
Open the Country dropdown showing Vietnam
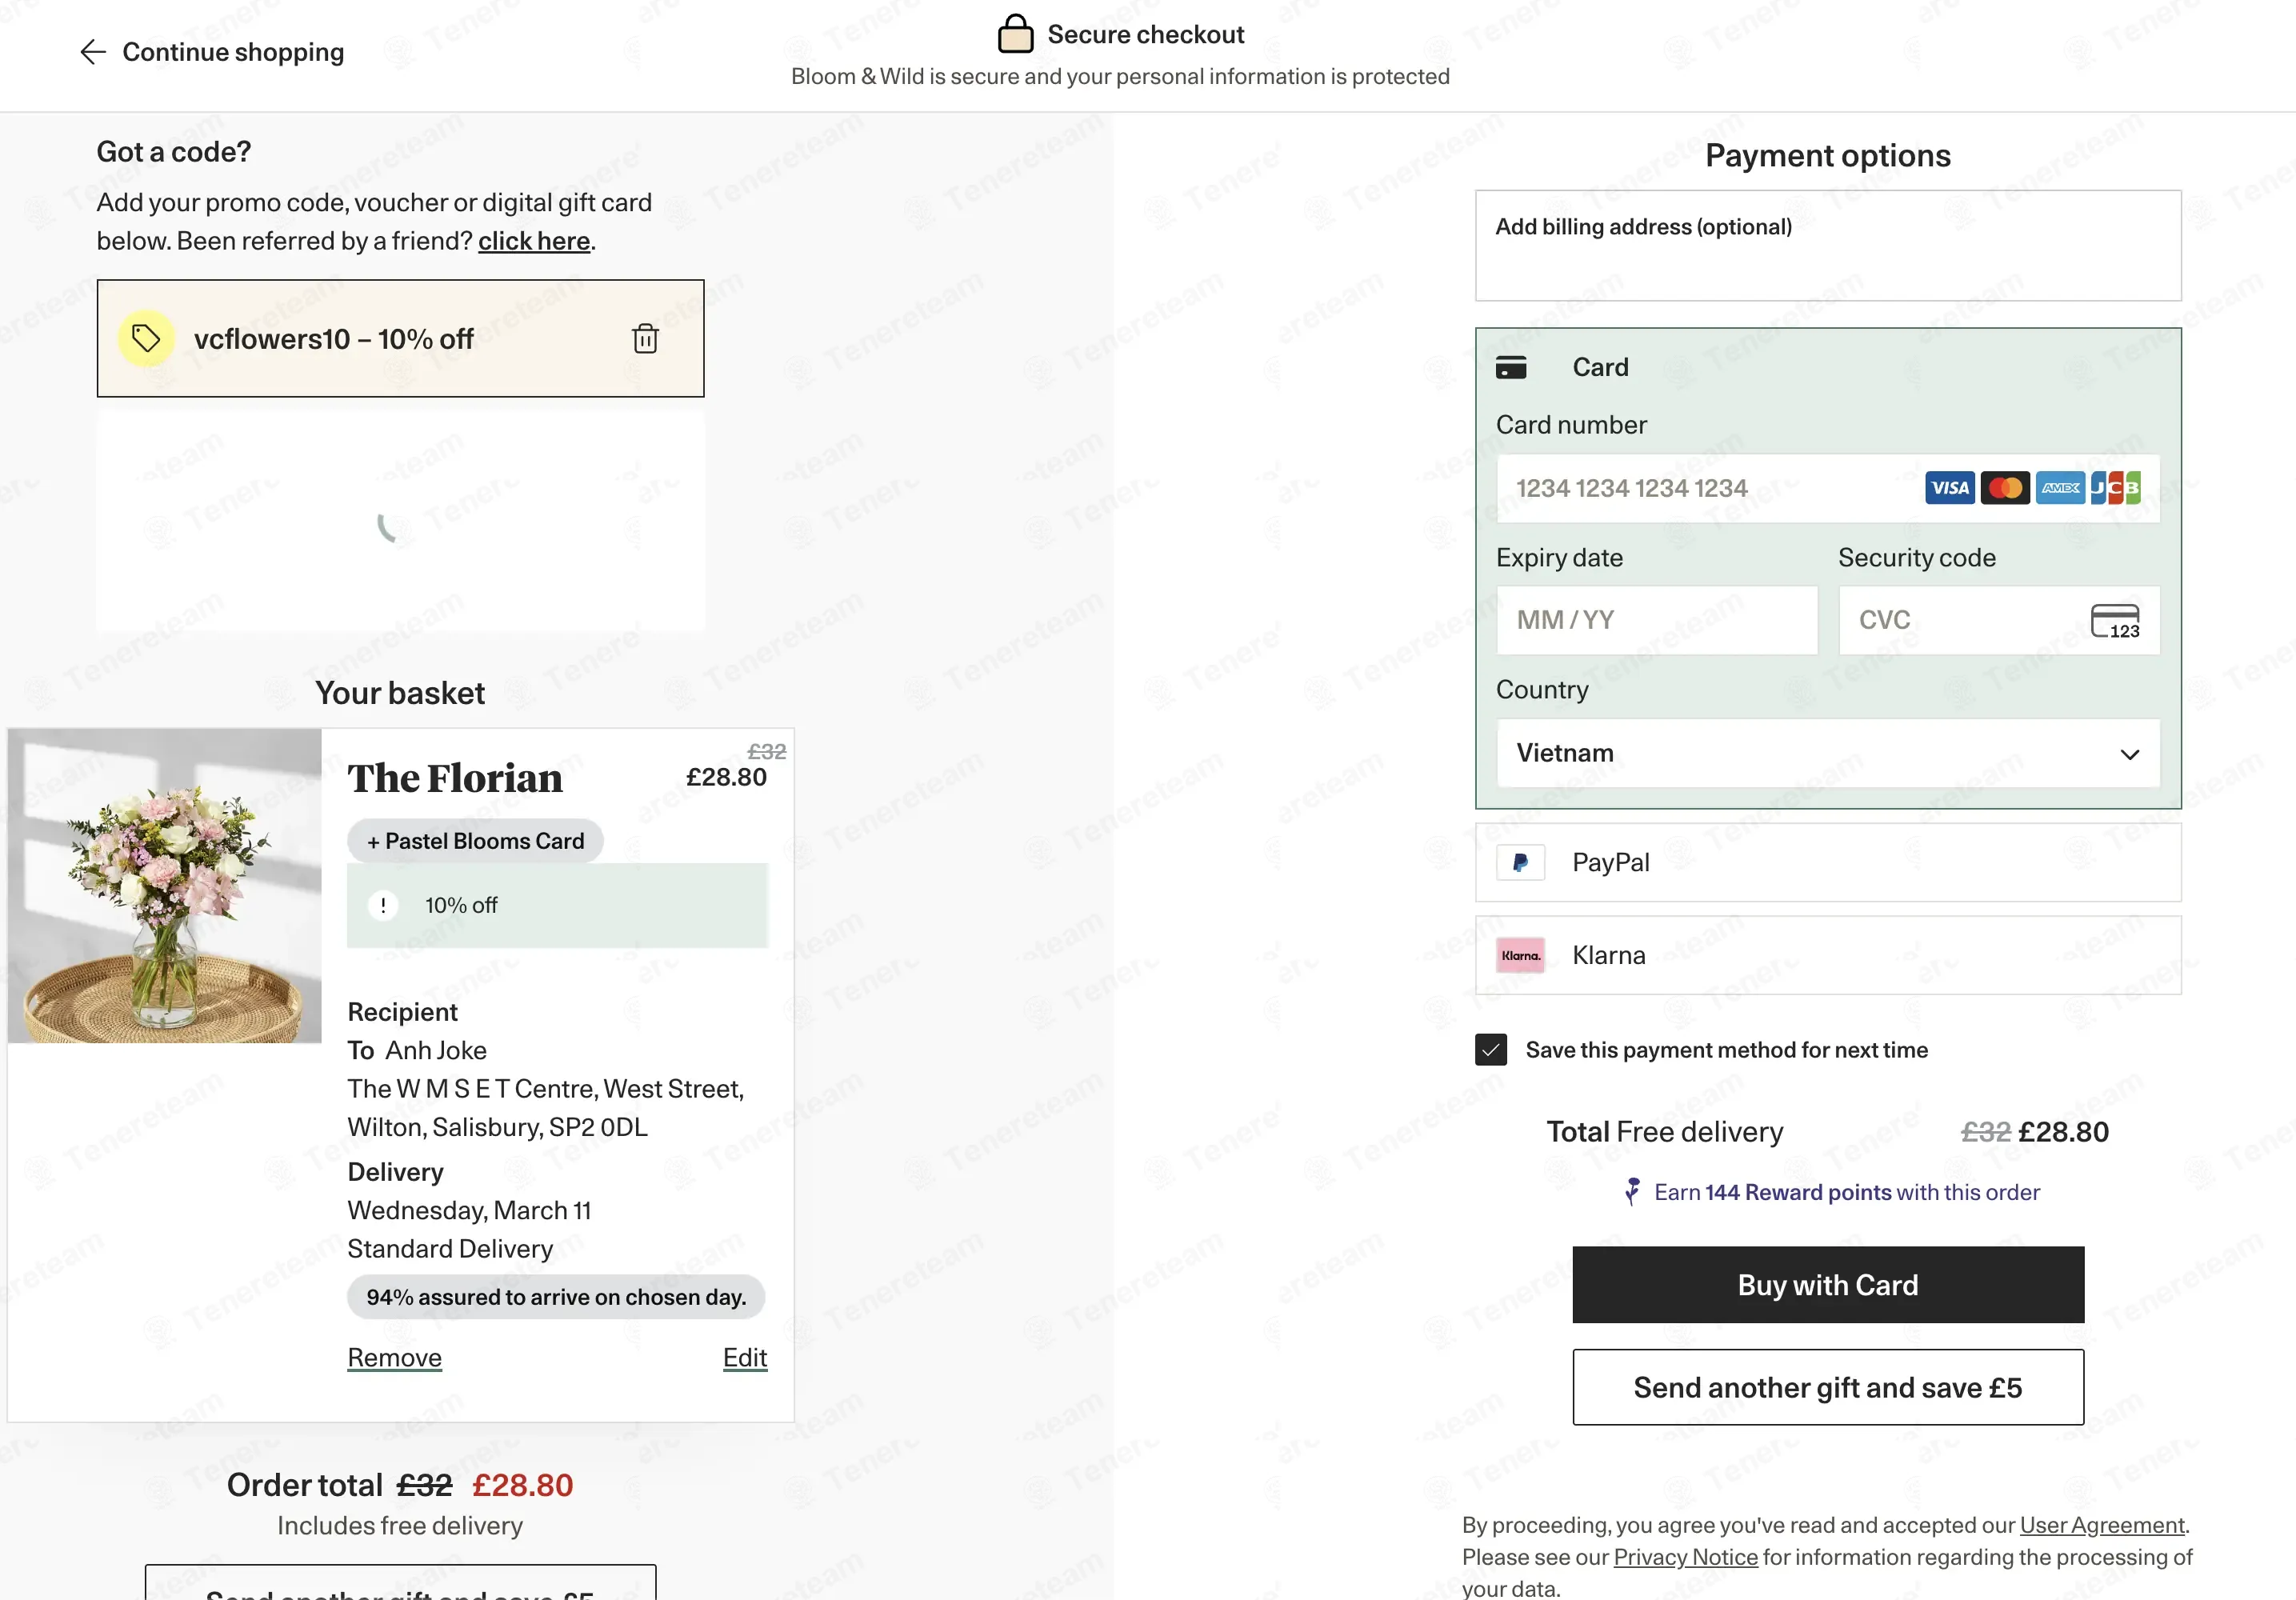1827,753
